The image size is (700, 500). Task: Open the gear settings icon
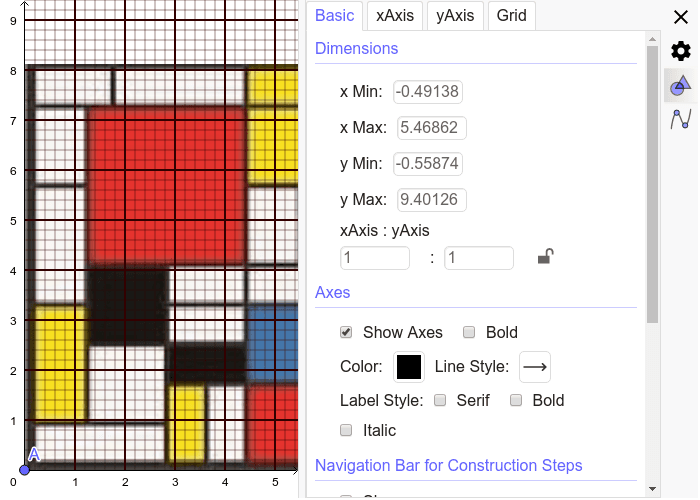pos(680,51)
